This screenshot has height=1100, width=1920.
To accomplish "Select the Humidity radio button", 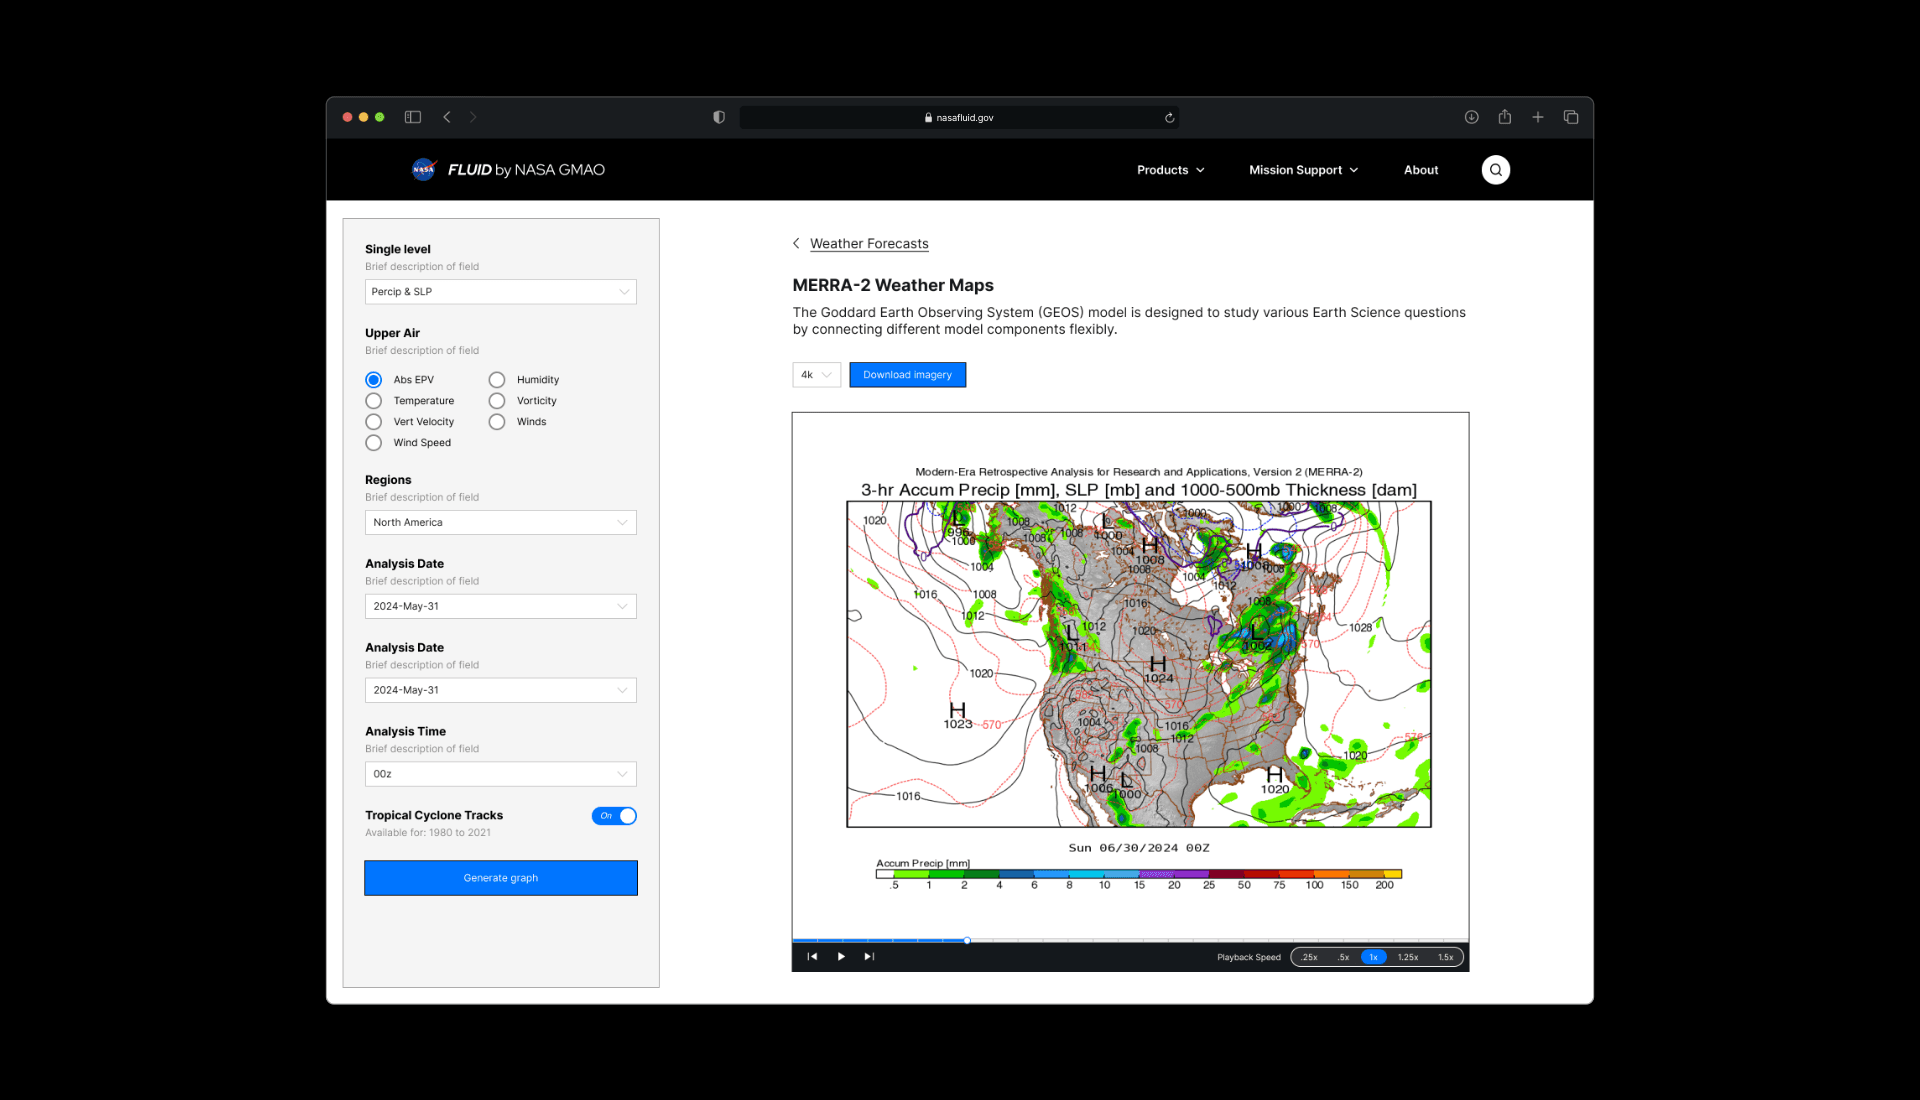I will coord(497,380).
